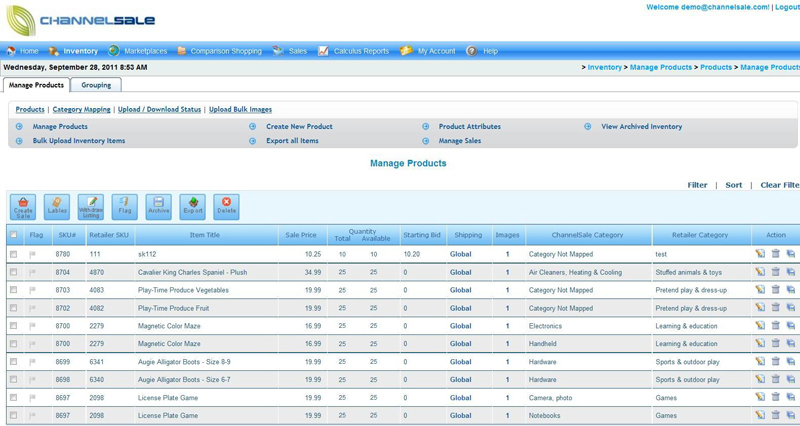Open the Lables toolbar button
The height and width of the screenshot is (426, 800).
tap(57, 207)
